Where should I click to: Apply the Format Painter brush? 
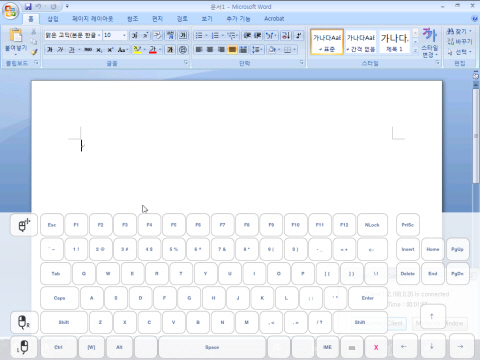pos(34,52)
